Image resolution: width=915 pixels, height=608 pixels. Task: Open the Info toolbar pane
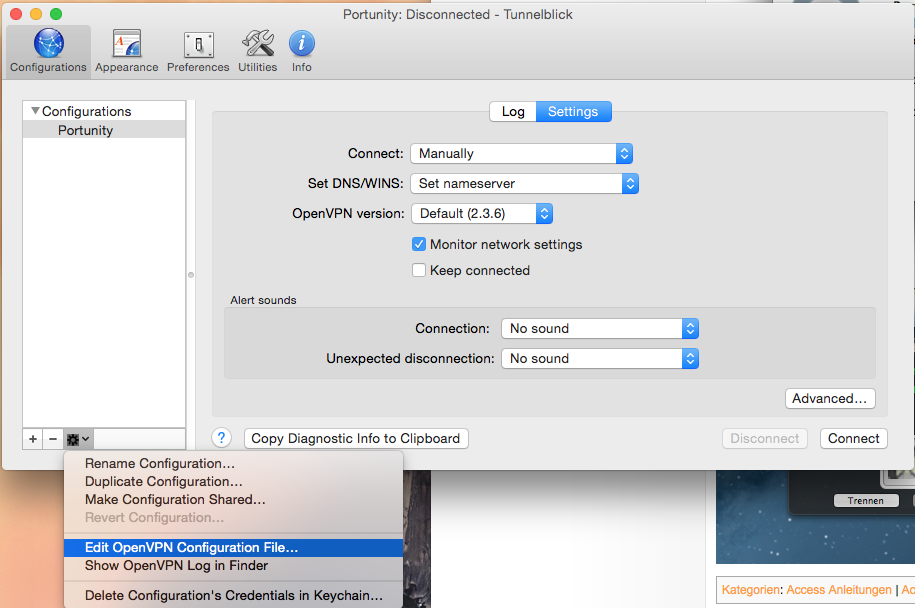pyautogui.click(x=302, y=51)
